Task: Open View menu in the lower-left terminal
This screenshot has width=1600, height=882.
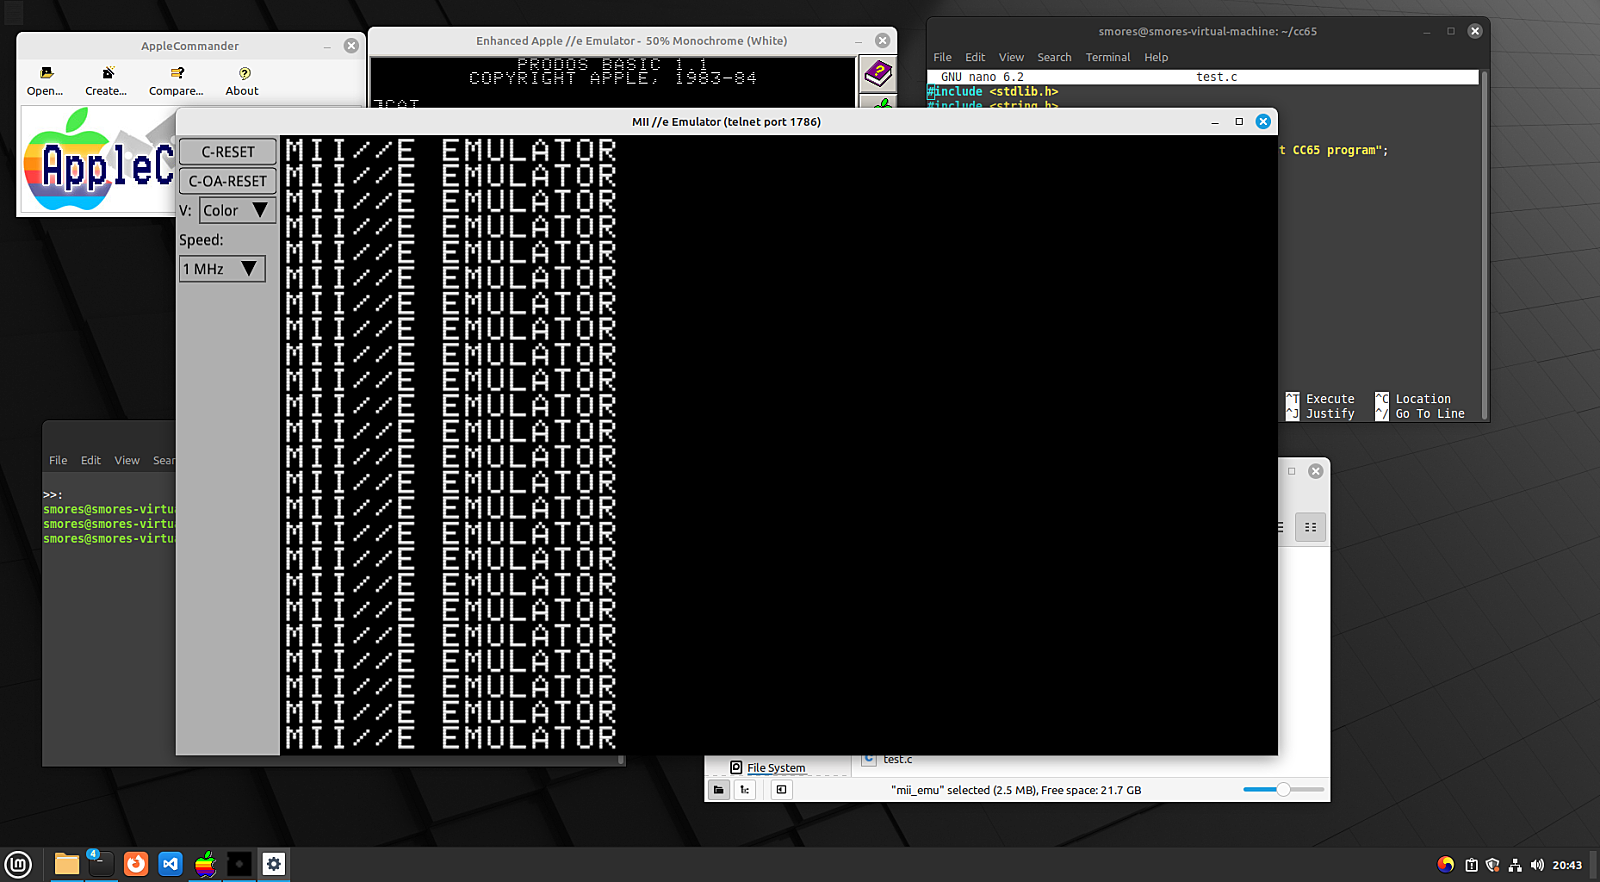Action: 127,460
